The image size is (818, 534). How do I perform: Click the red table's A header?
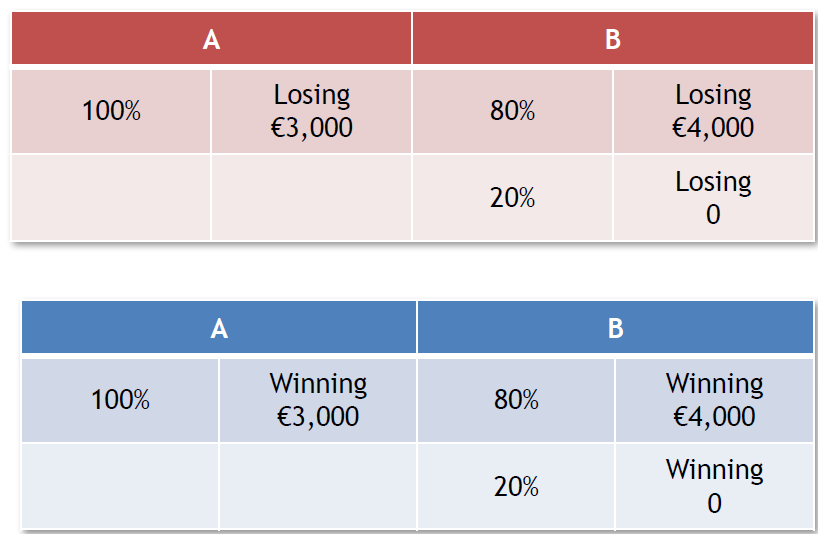coord(211,39)
